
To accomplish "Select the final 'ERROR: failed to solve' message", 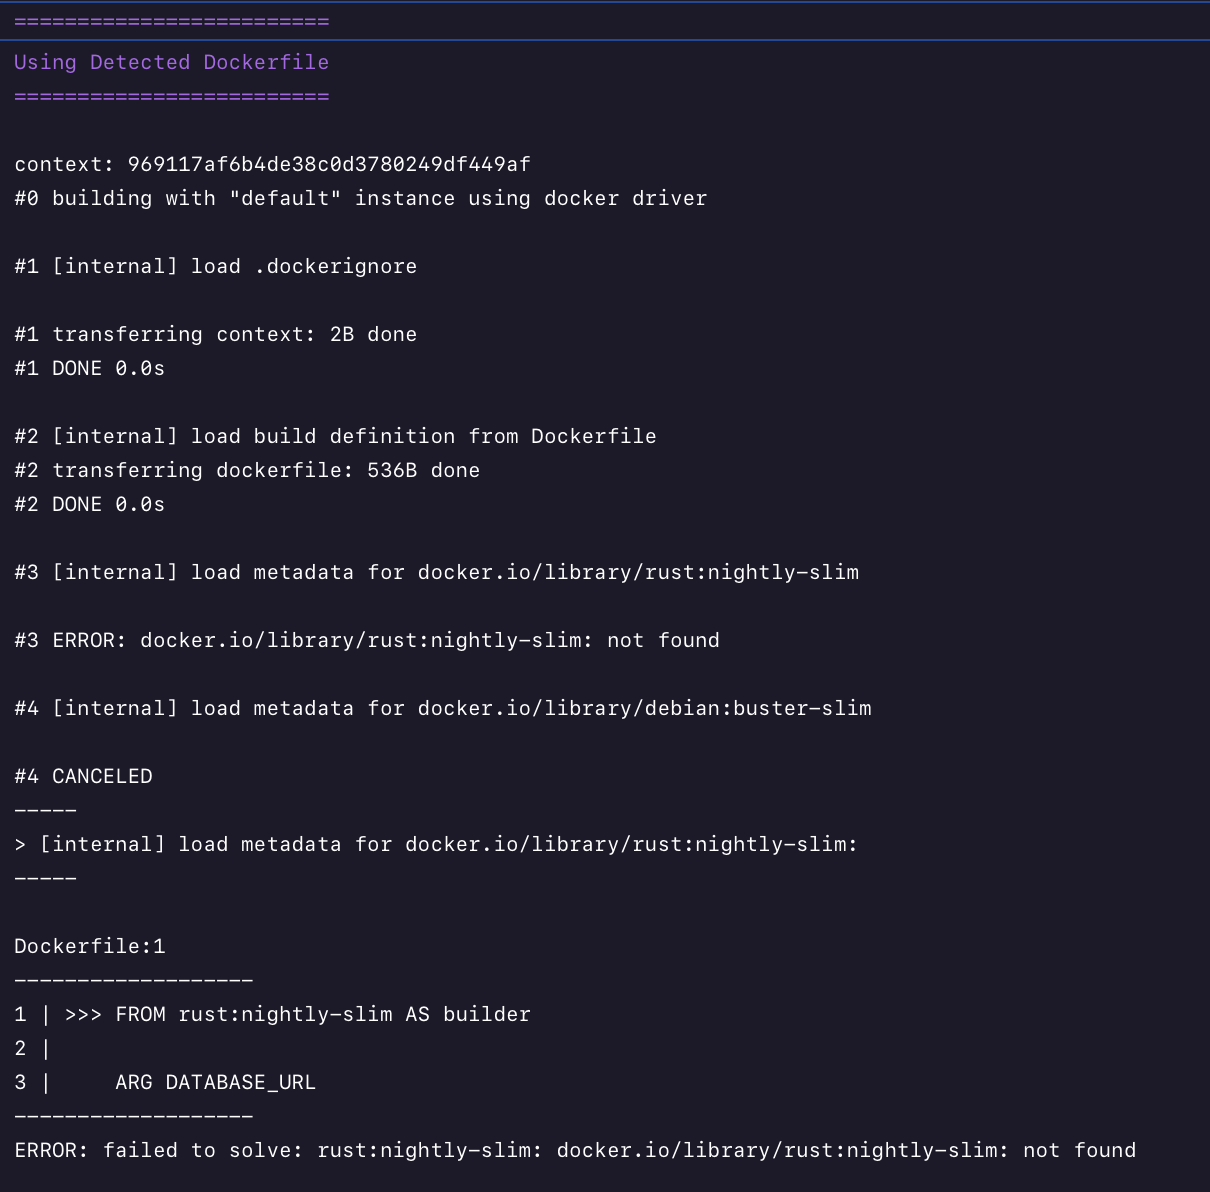I will (x=575, y=1150).
